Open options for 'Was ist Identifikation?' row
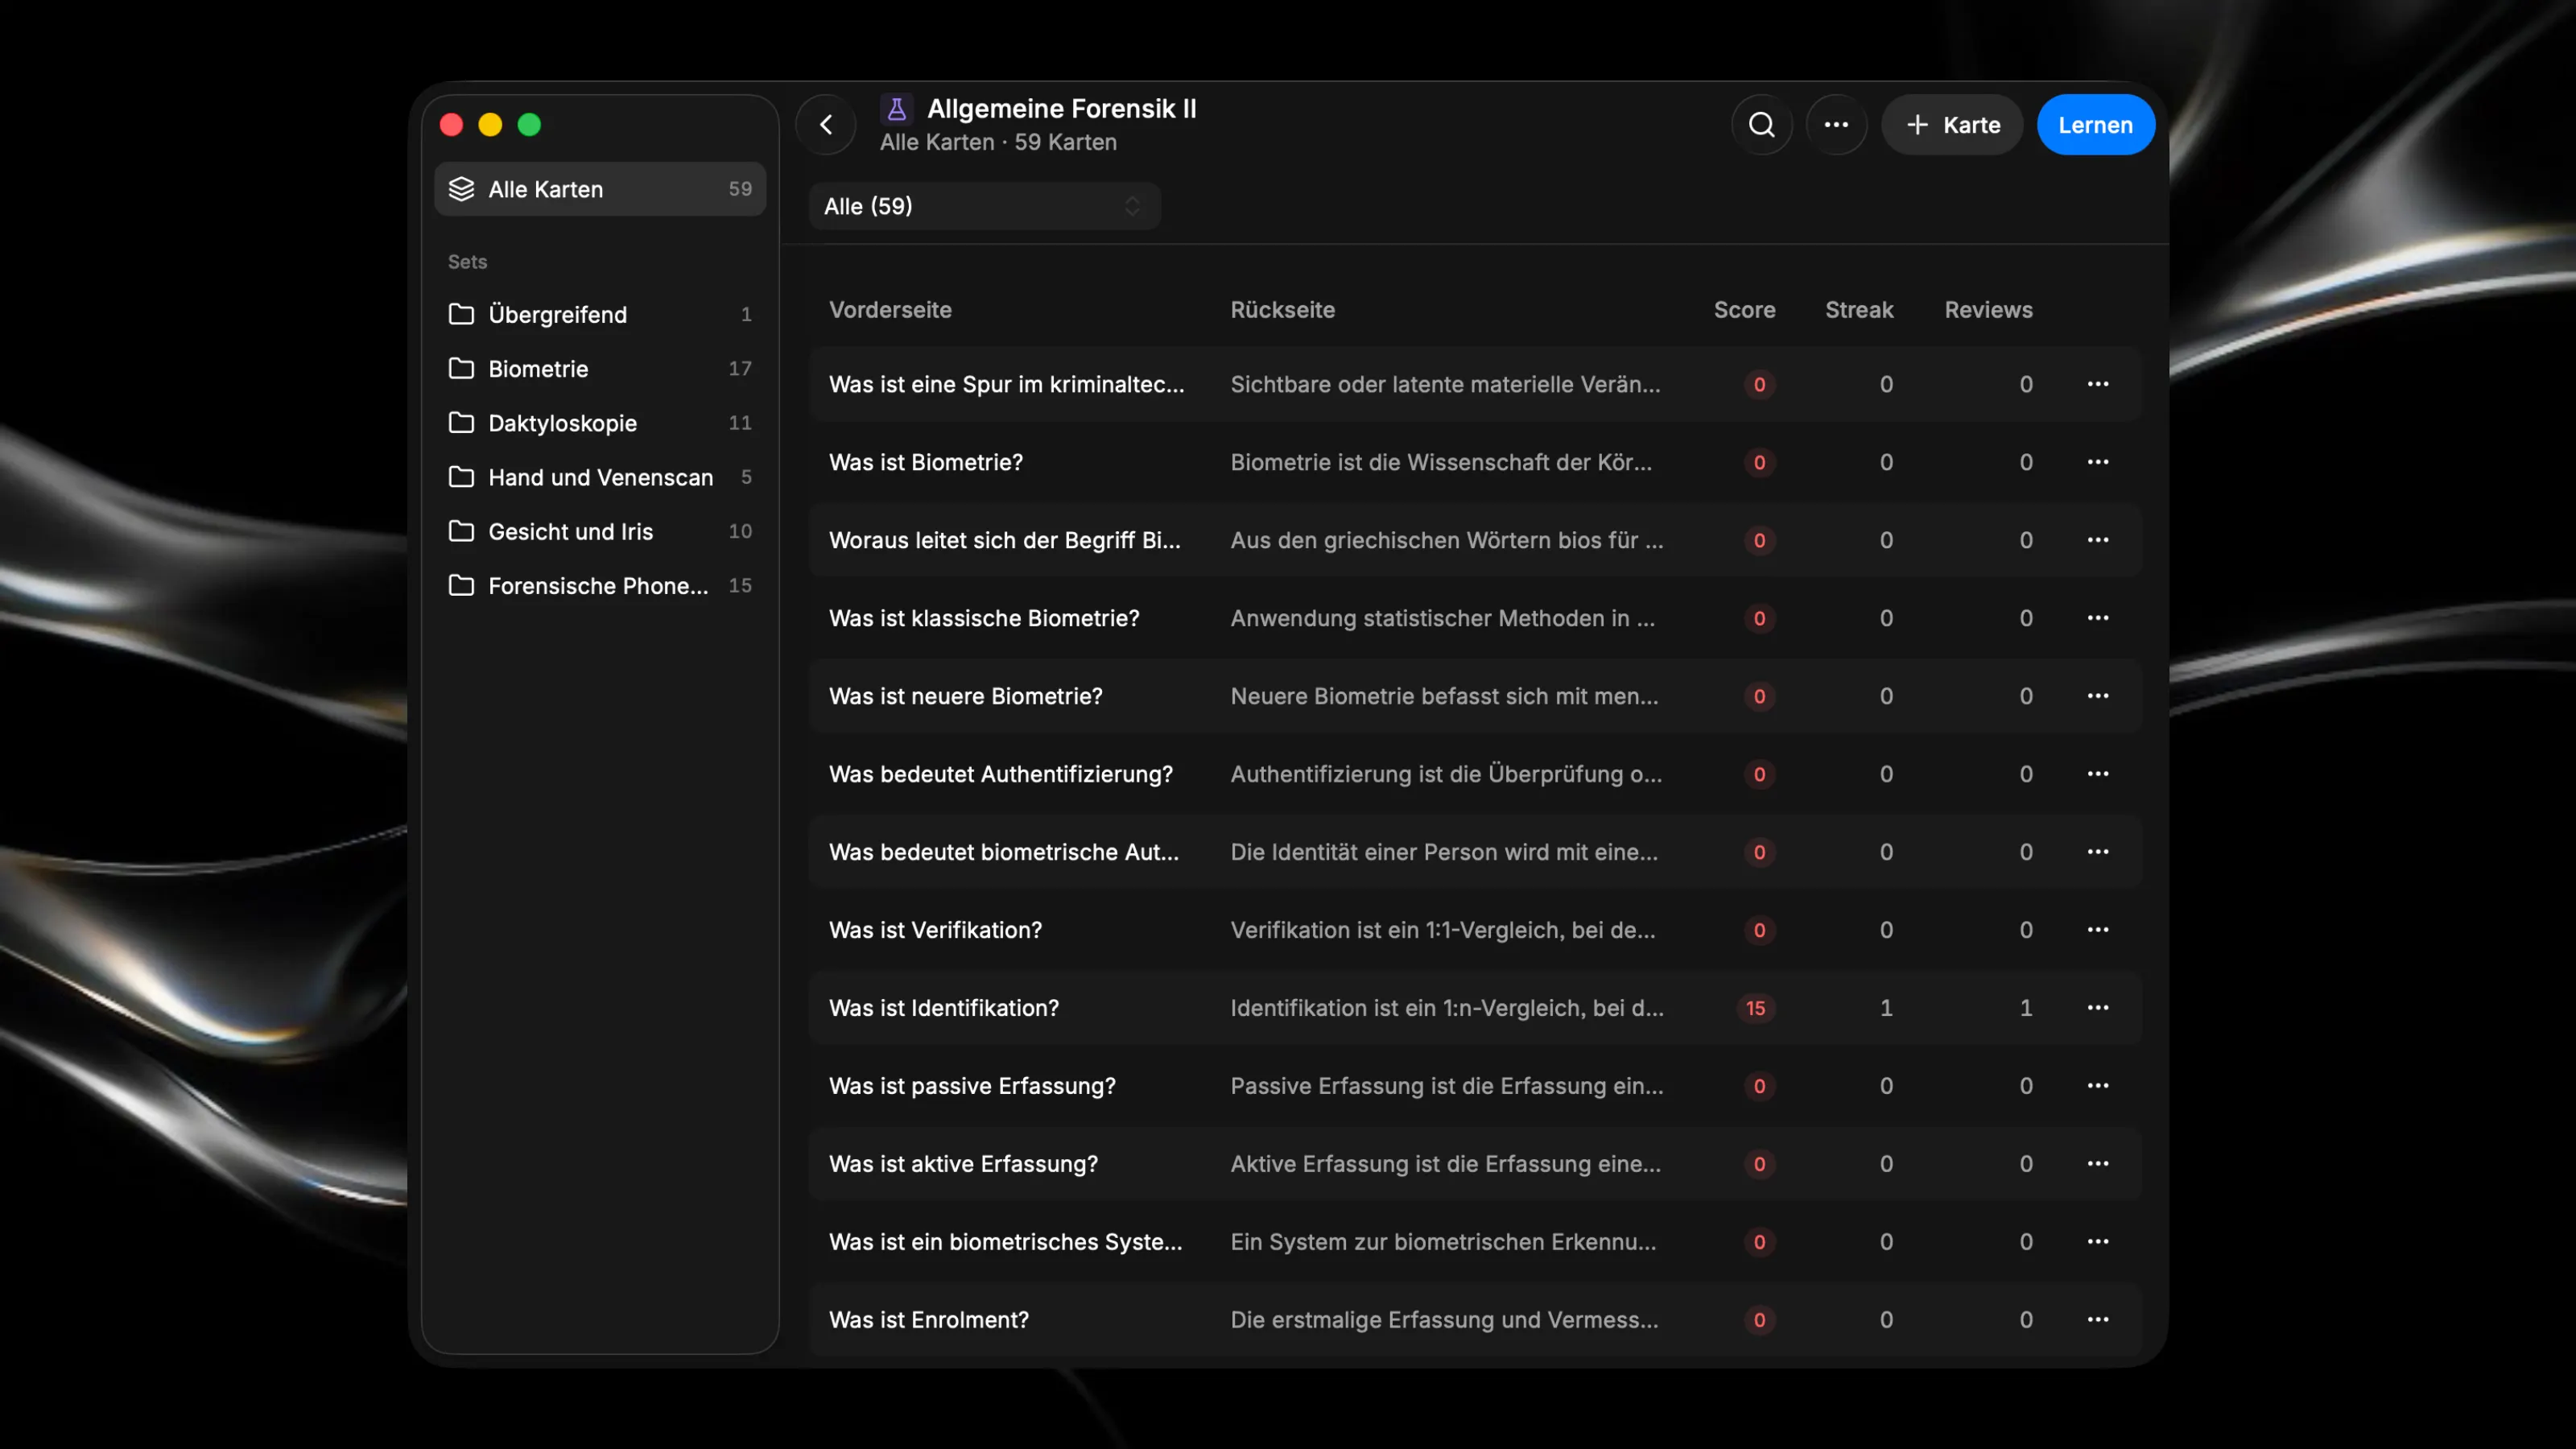The image size is (2576, 1449). tap(2098, 1008)
